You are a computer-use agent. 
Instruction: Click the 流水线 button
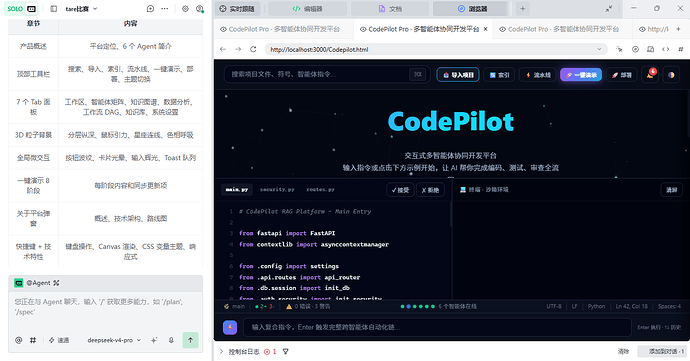click(538, 75)
